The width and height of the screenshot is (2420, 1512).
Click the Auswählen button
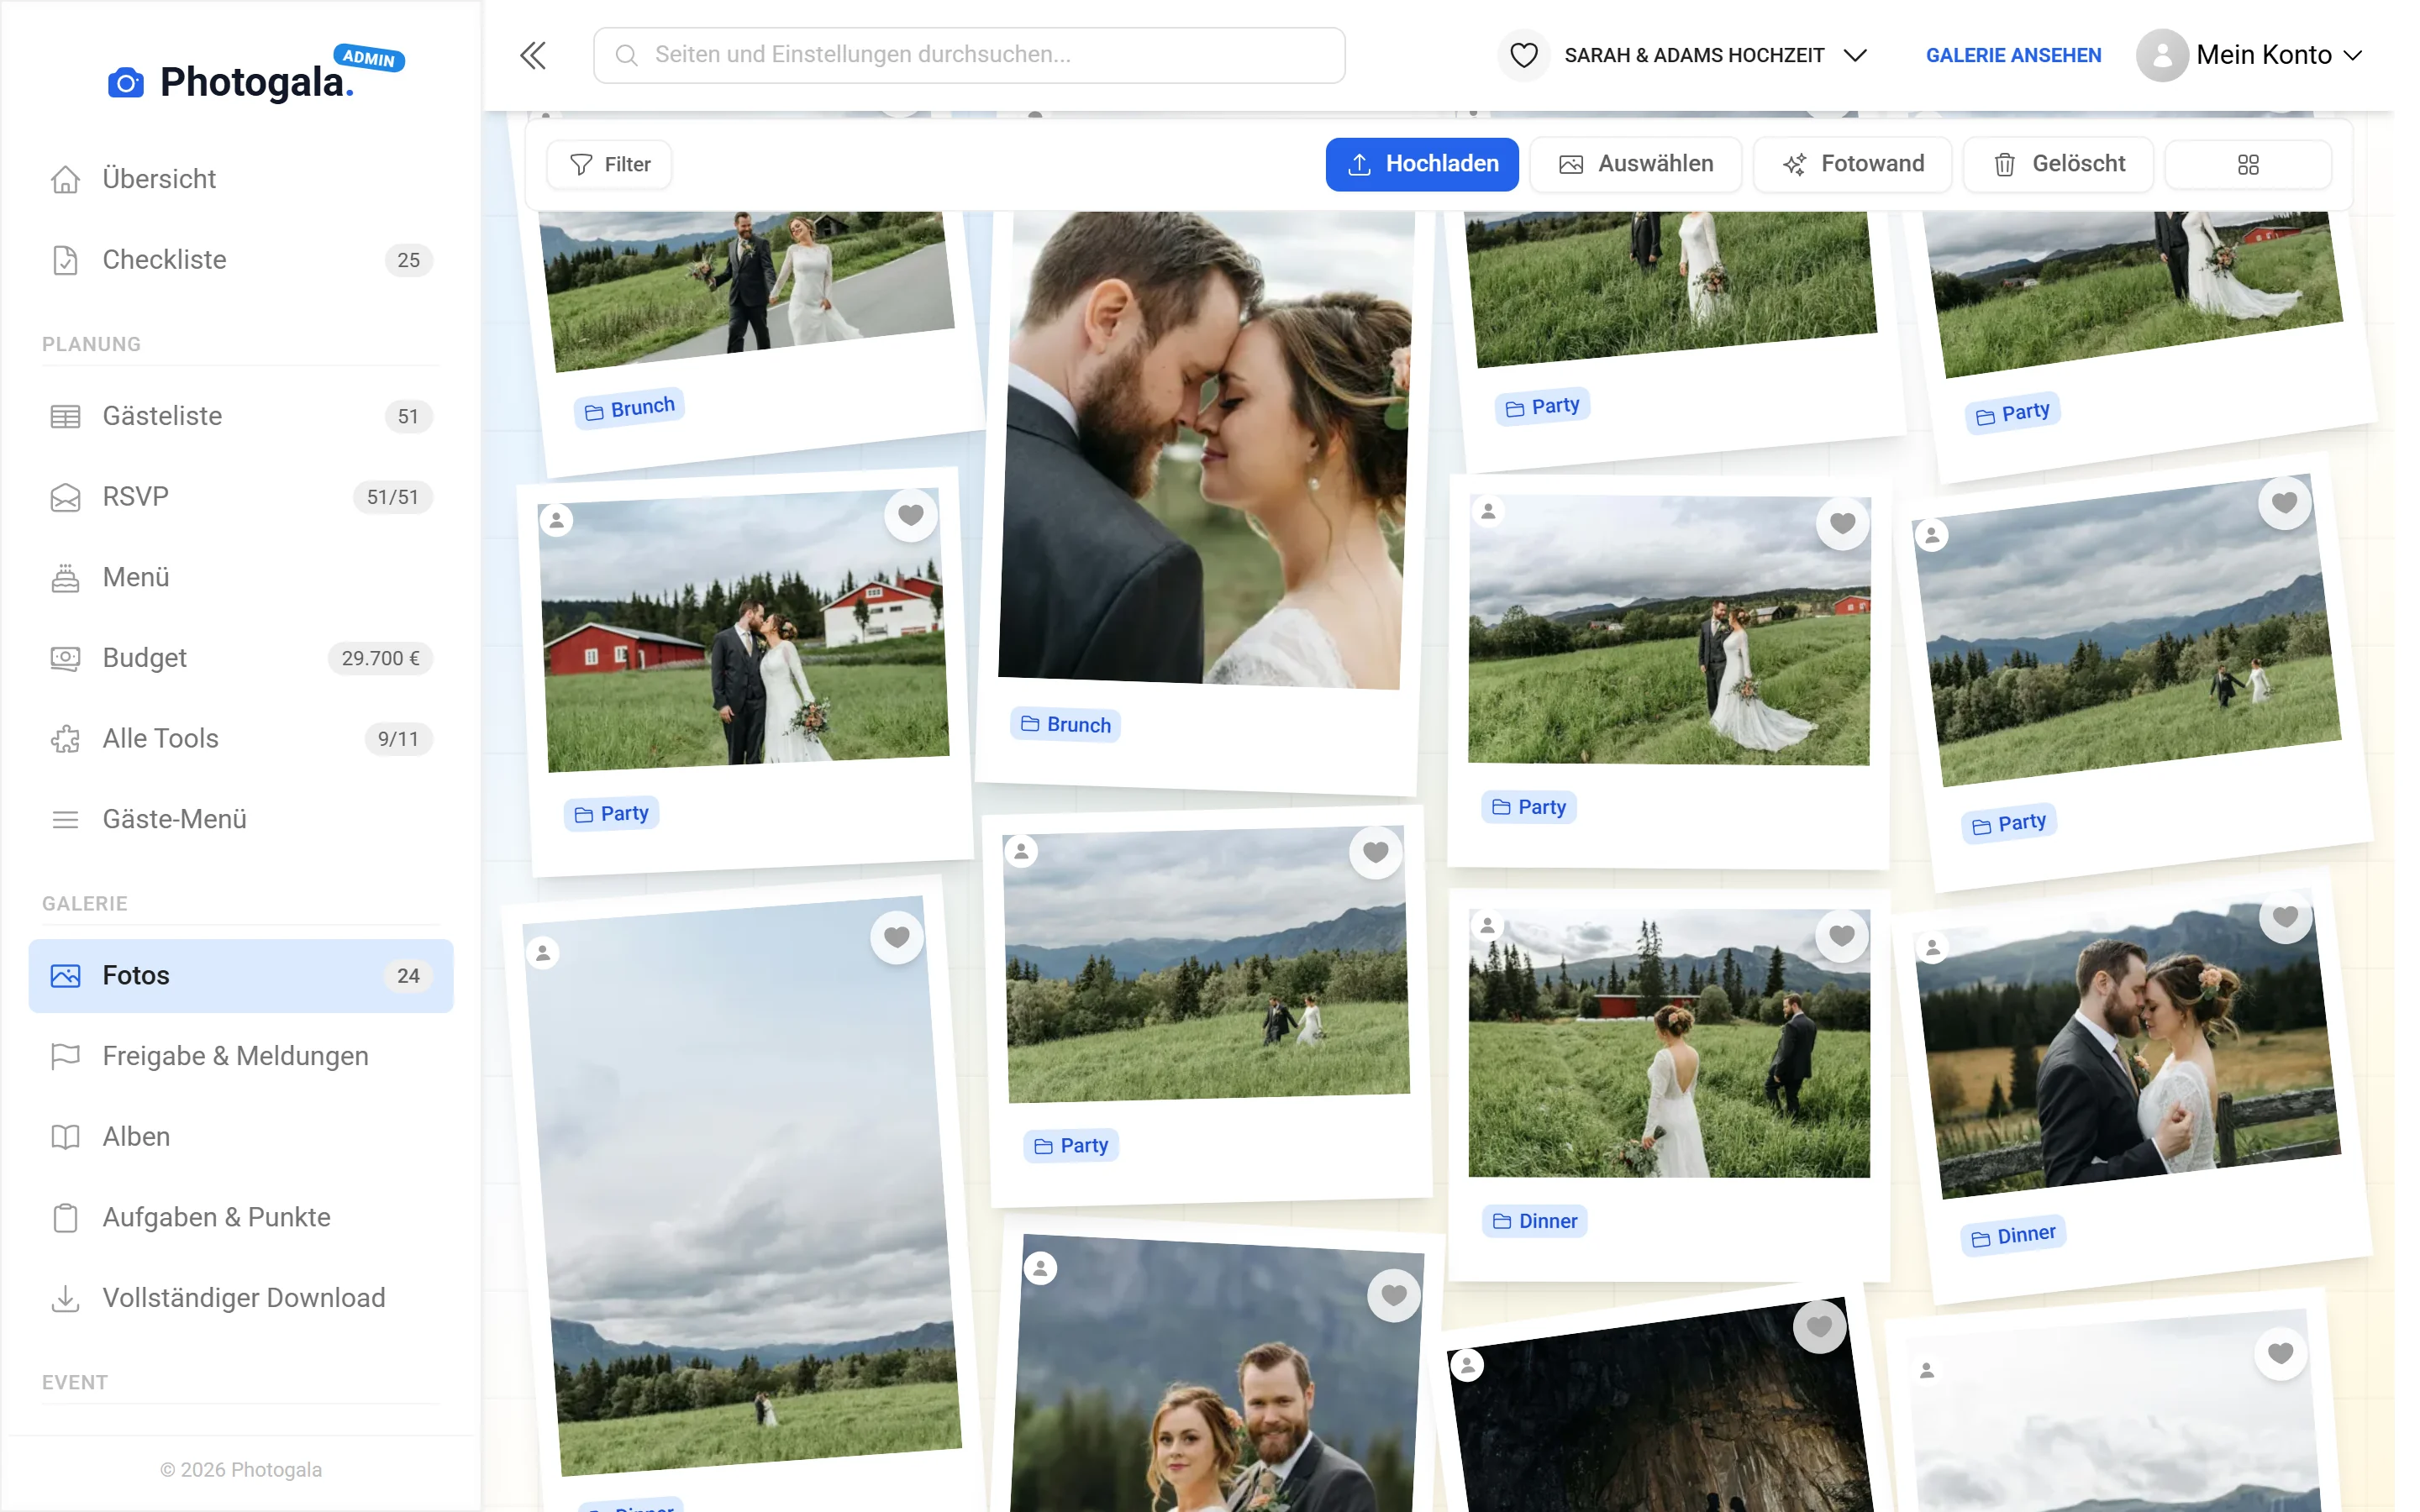pos(1636,164)
